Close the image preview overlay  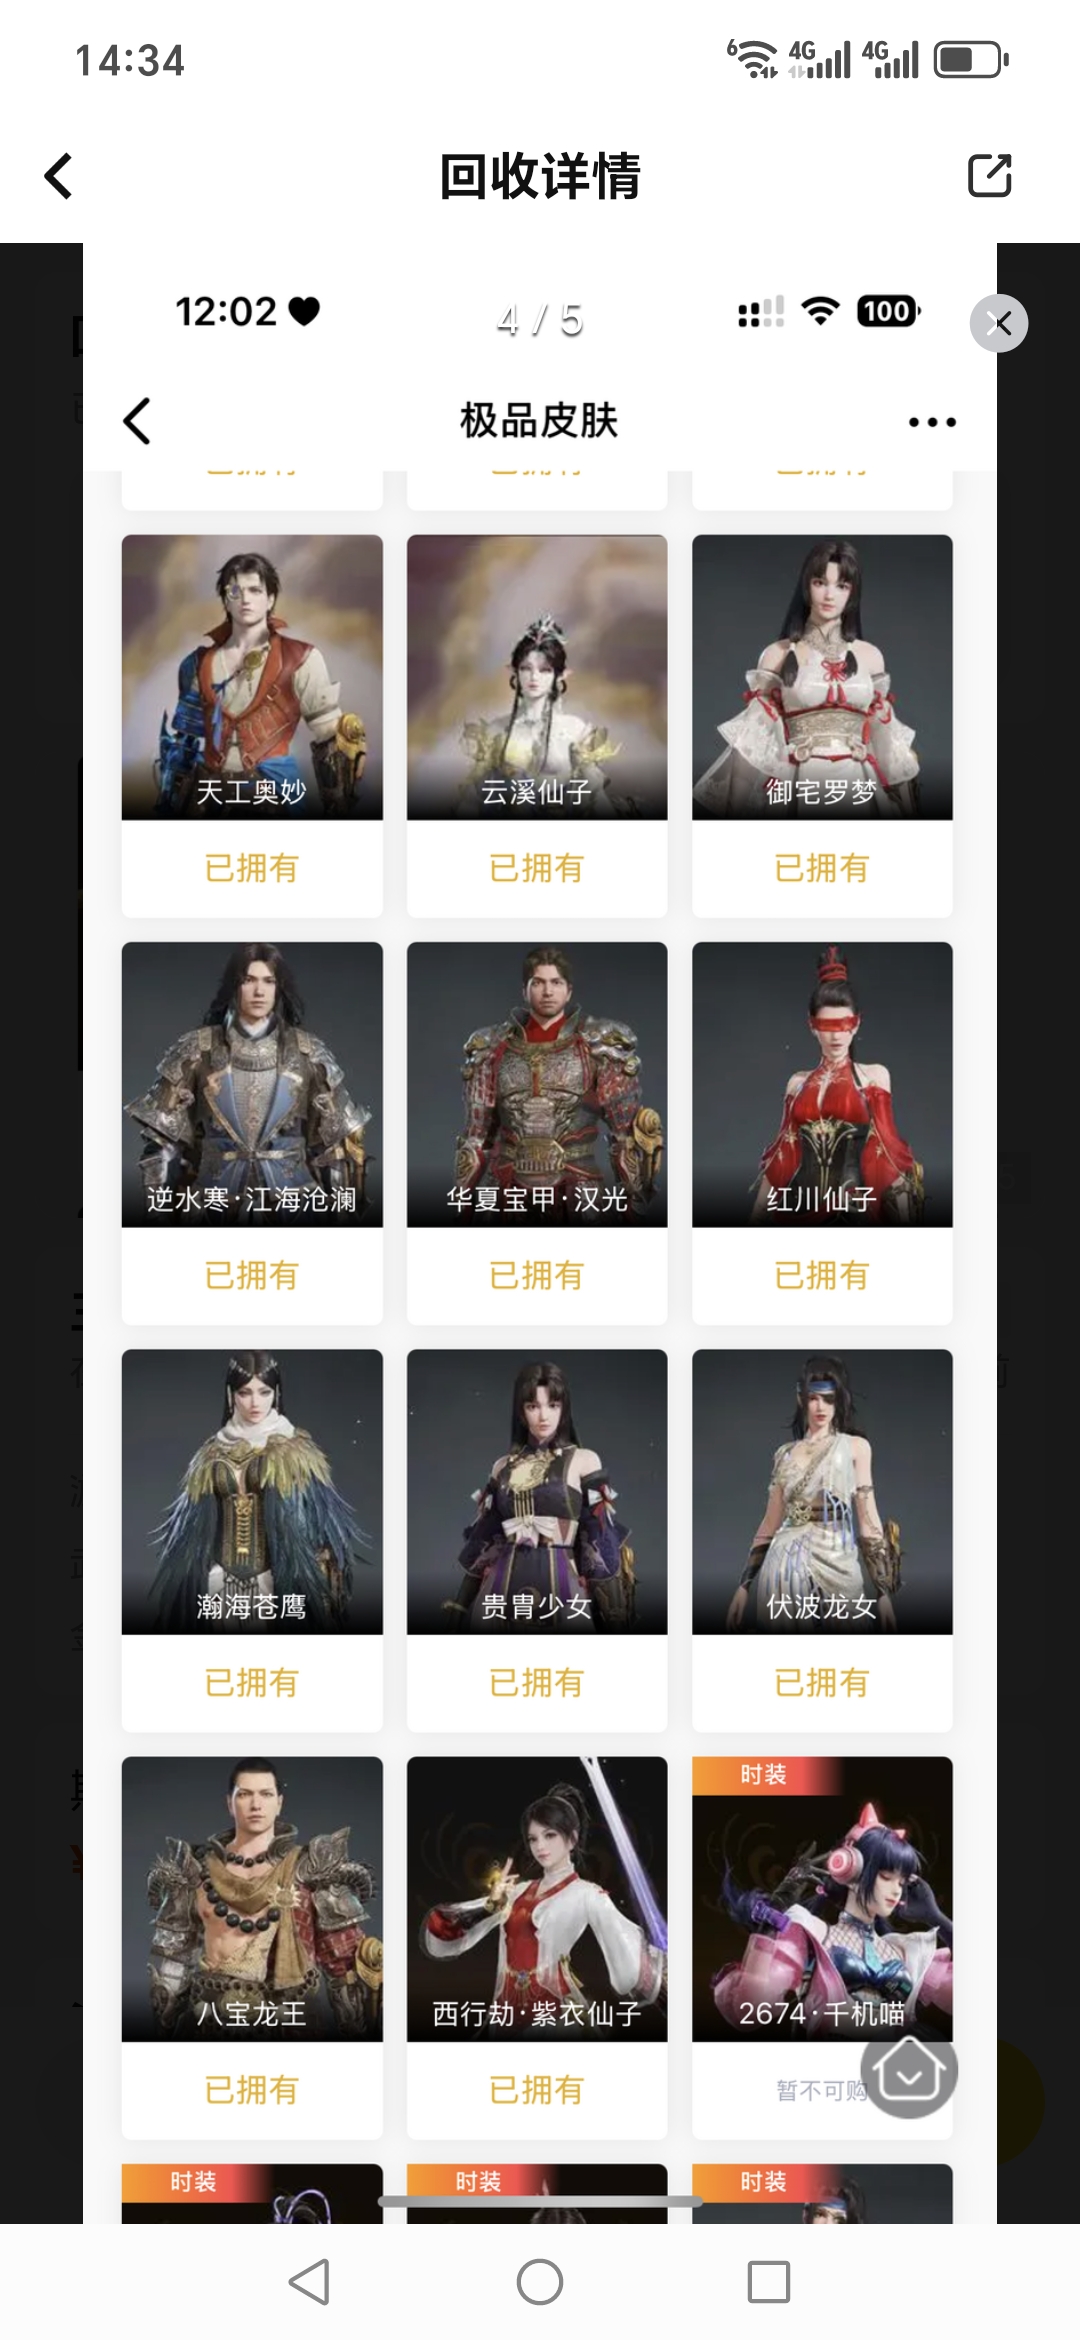tap(999, 323)
